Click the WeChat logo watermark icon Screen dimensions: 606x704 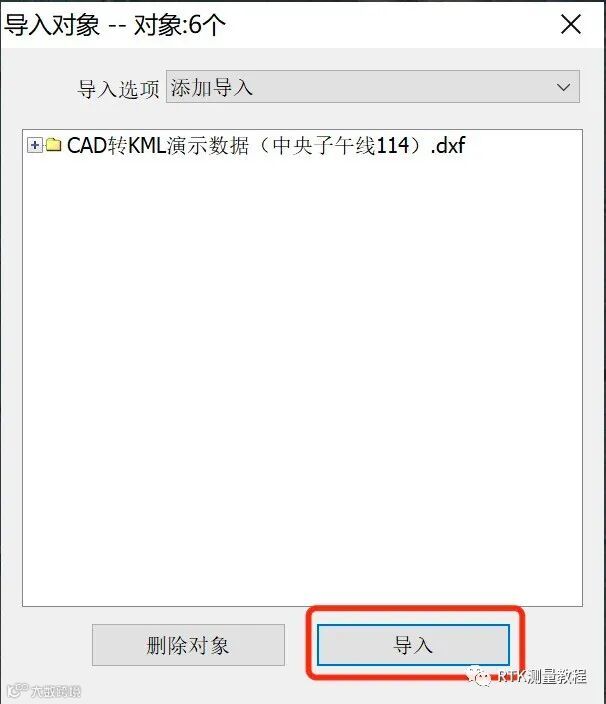click(479, 676)
